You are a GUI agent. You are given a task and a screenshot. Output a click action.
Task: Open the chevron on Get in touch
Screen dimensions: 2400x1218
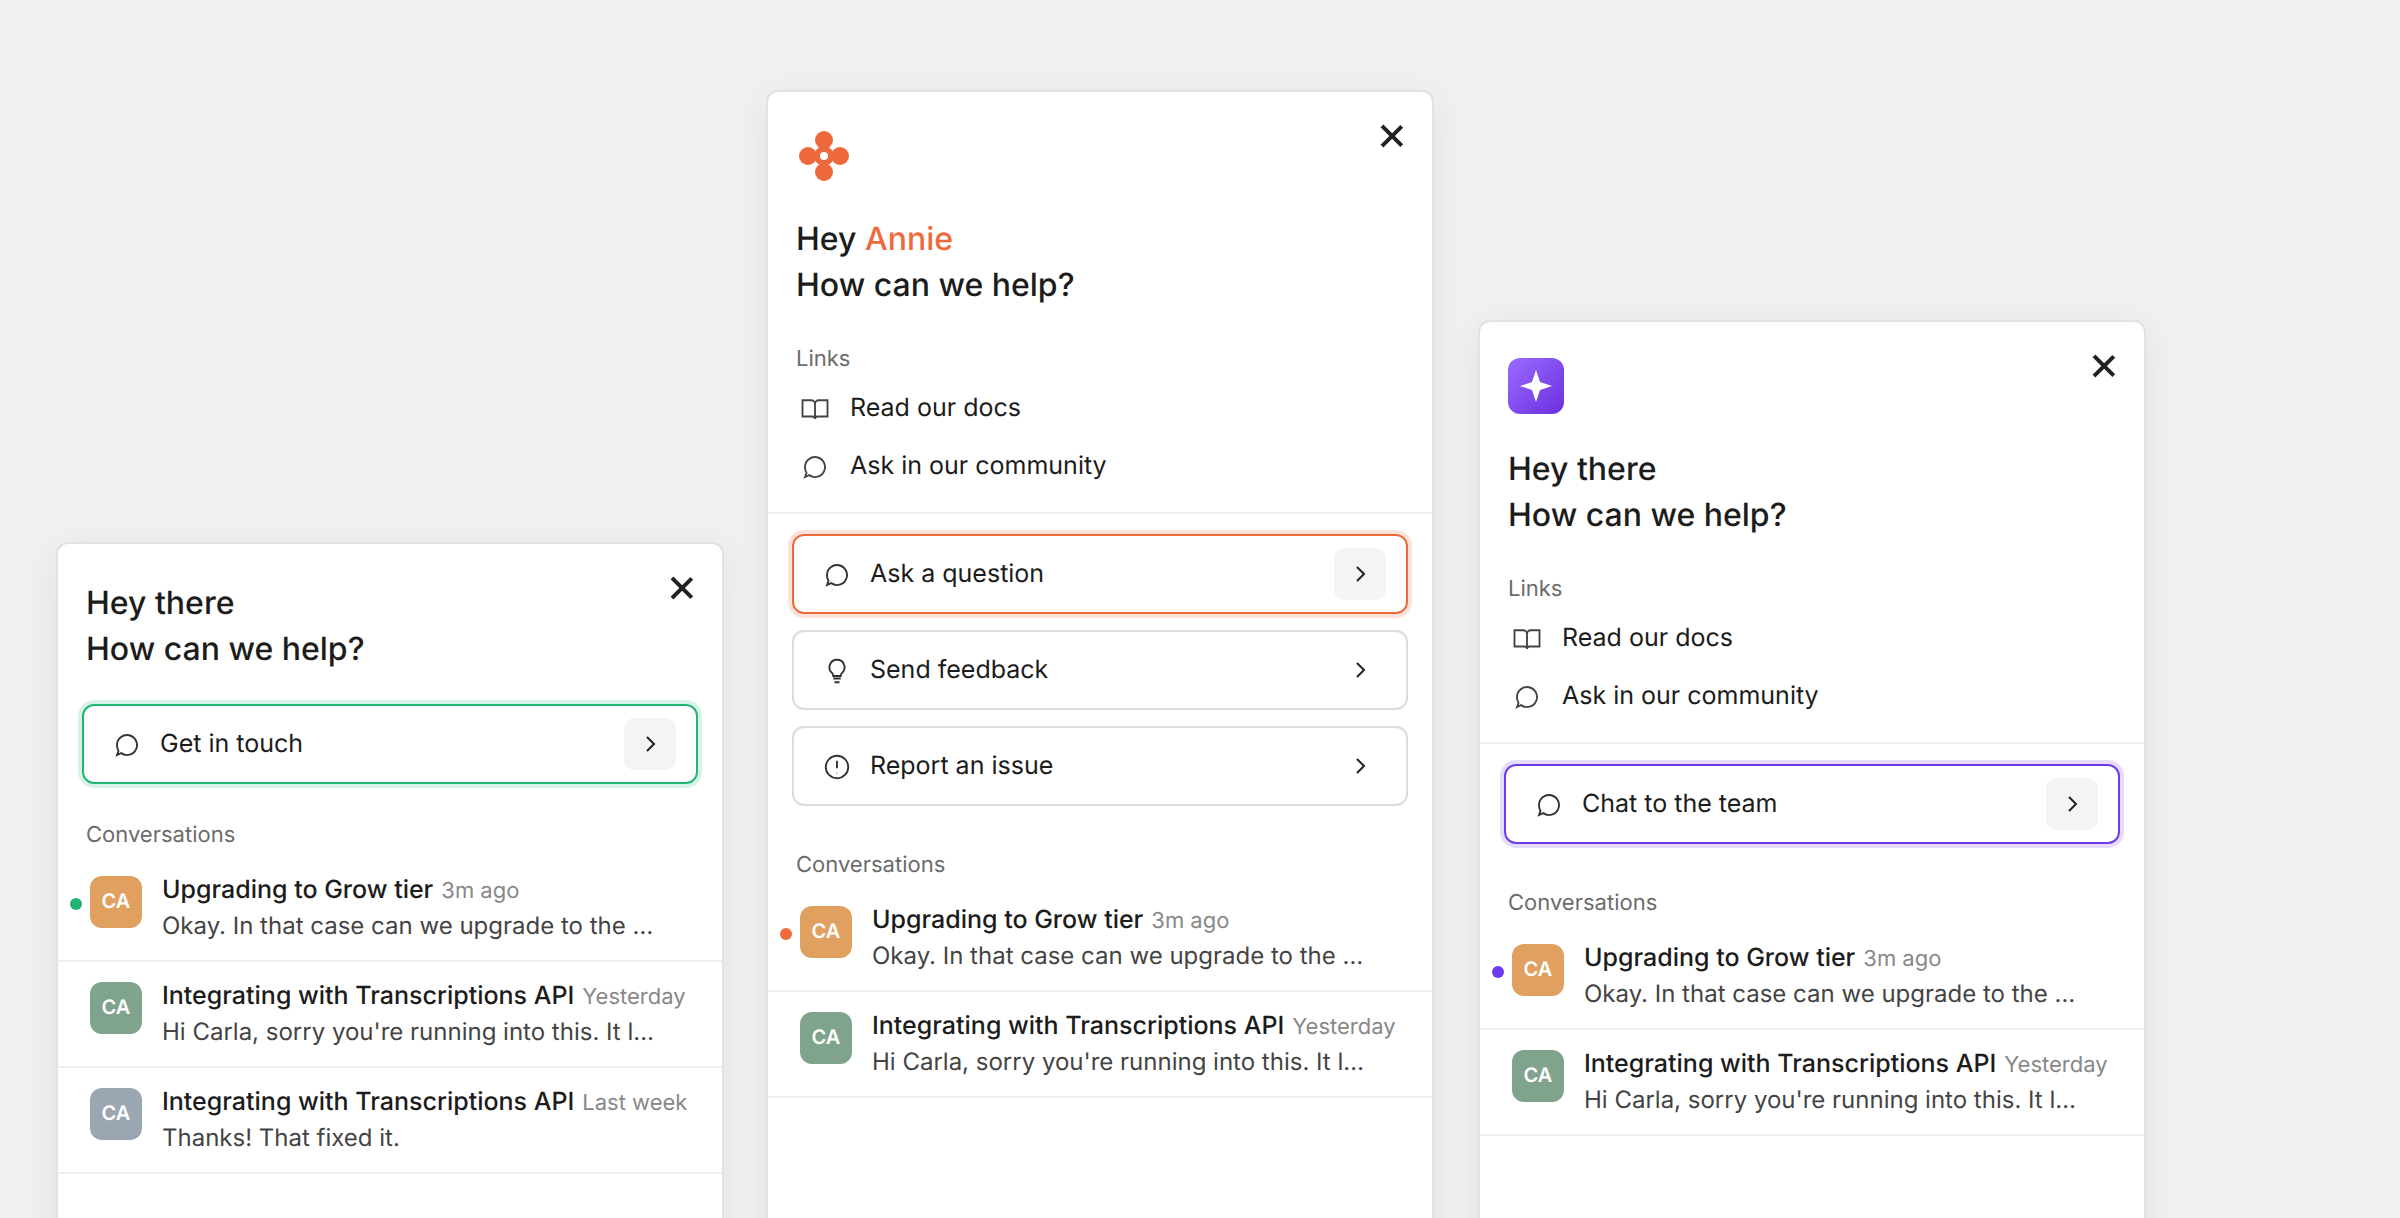[x=650, y=744]
